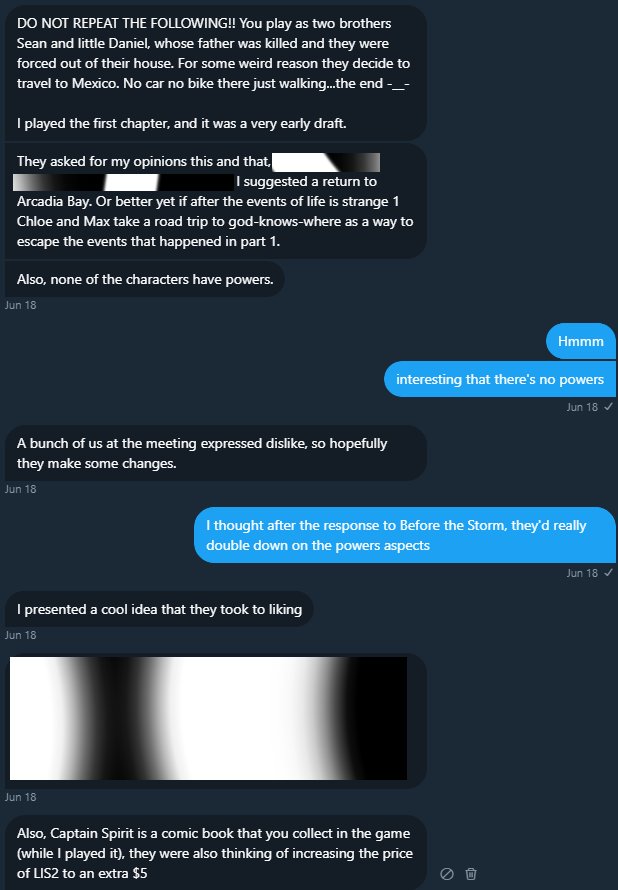Select the Before the Storm reply bubble
The width and height of the screenshot is (618, 890).
(x=405, y=535)
